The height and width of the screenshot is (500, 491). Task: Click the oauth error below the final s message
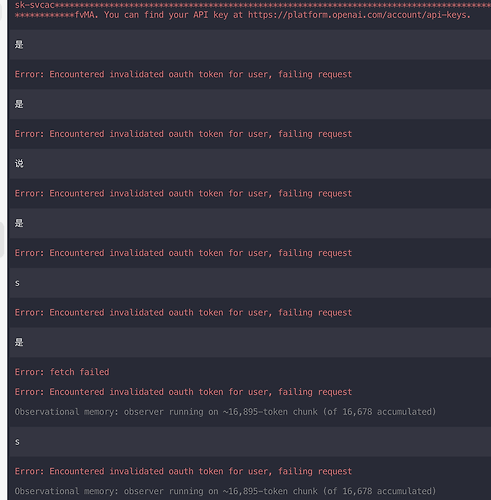click(183, 471)
